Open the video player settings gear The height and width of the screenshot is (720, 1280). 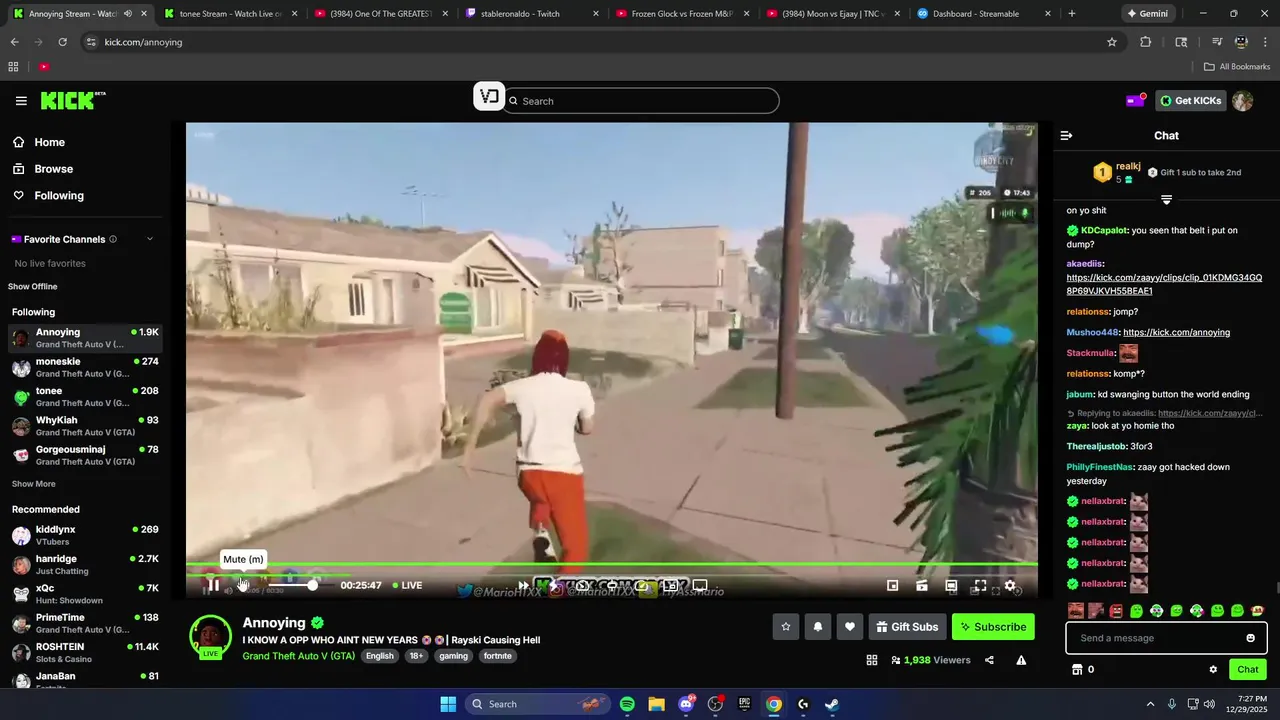coord(1010,586)
